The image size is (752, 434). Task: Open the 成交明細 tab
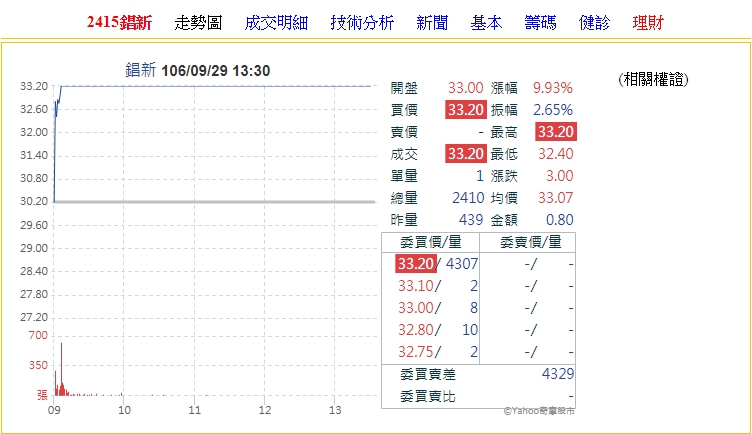276,23
